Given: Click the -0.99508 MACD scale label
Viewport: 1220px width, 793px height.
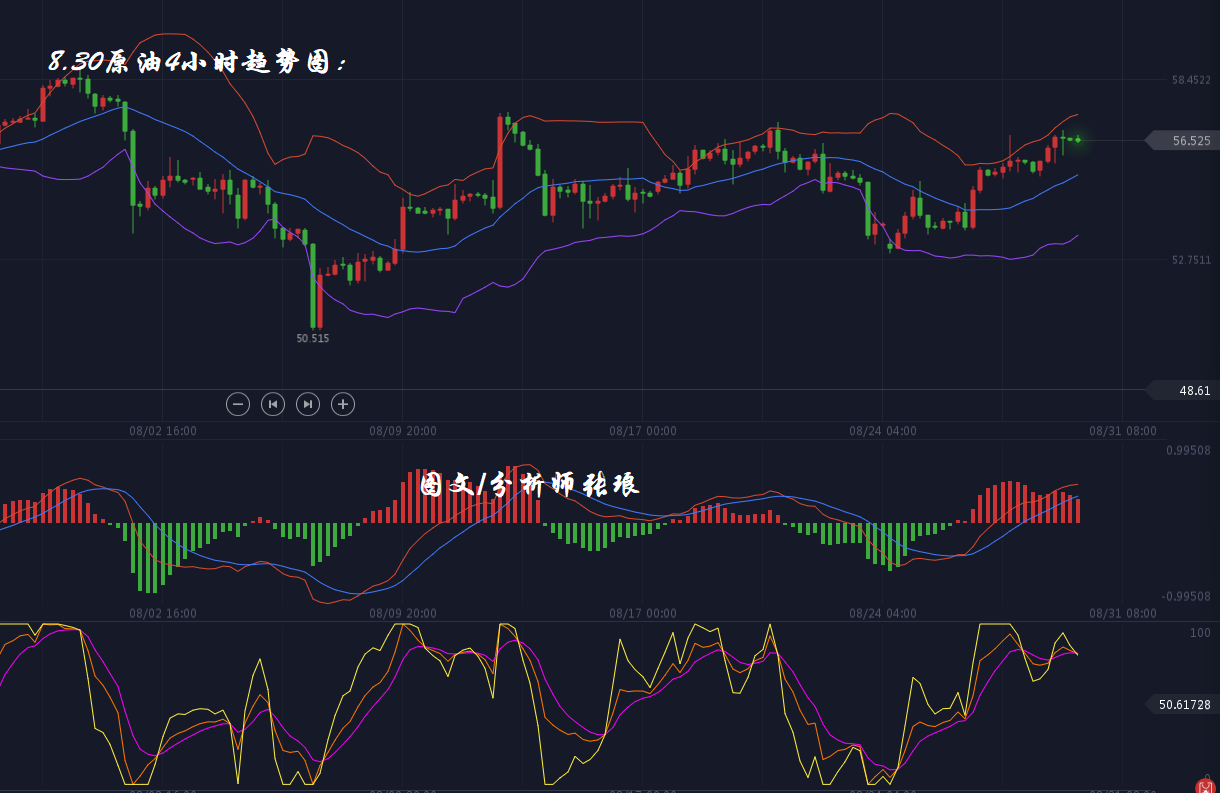Looking at the screenshot, I should [x=1186, y=596].
